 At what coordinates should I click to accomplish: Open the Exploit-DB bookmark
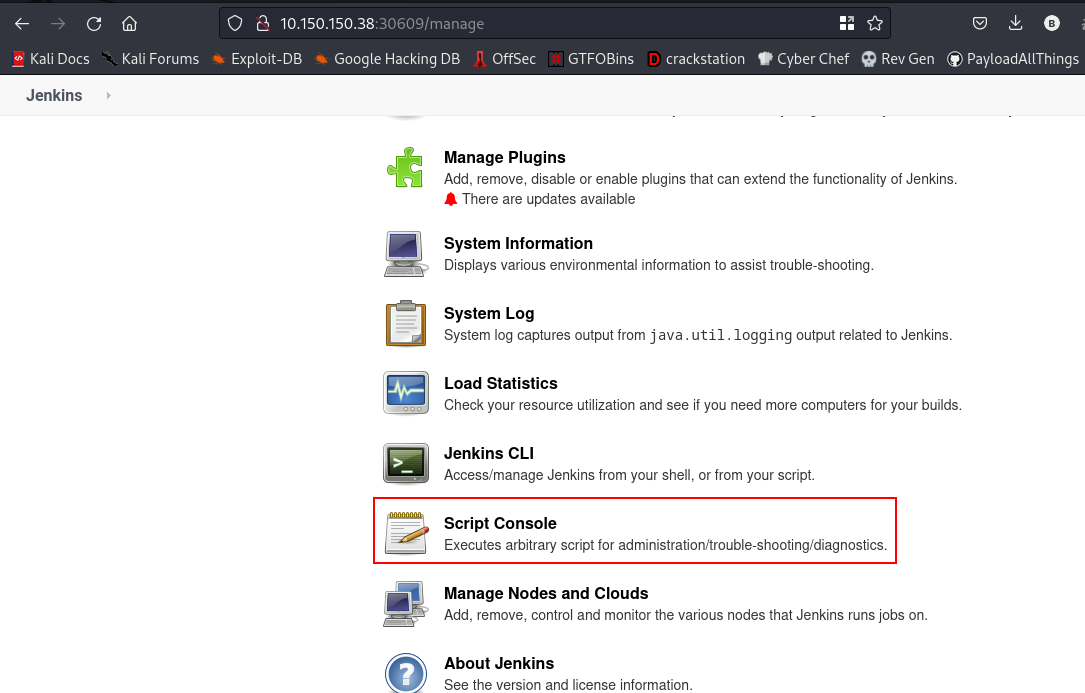point(257,59)
